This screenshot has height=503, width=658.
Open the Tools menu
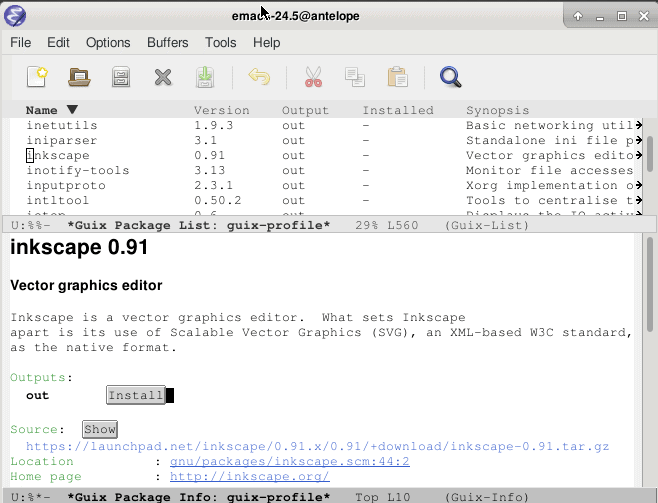pos(220,42)
